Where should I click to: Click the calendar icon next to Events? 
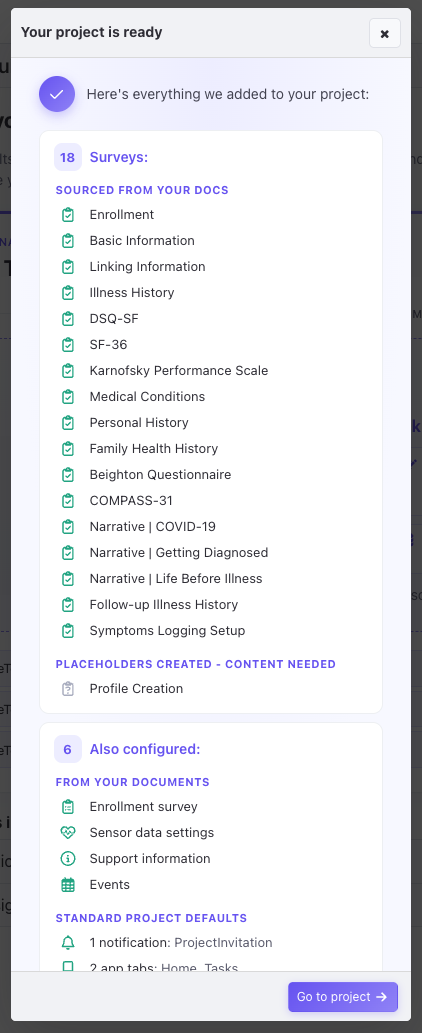(x=68, y=885)
